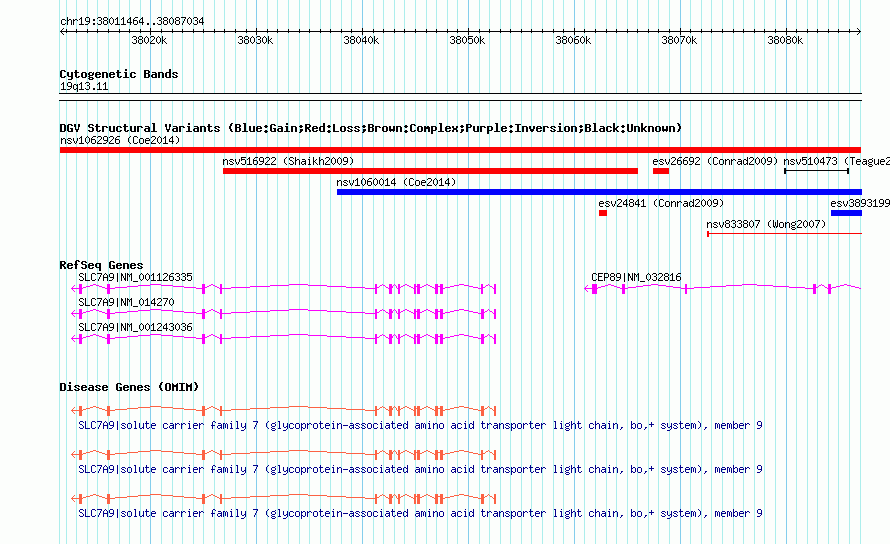Select the nsv516922 (Shaikh2009) red variant bar

pyautogui.click(x=430, y=171)
